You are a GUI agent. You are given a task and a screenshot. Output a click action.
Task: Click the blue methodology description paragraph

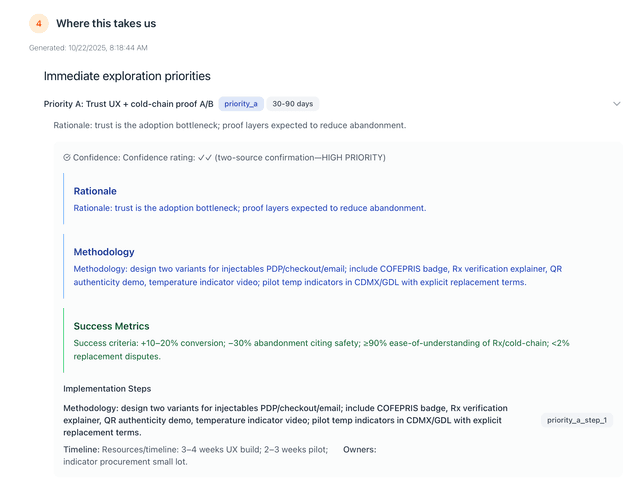click(x=320, y=275)
